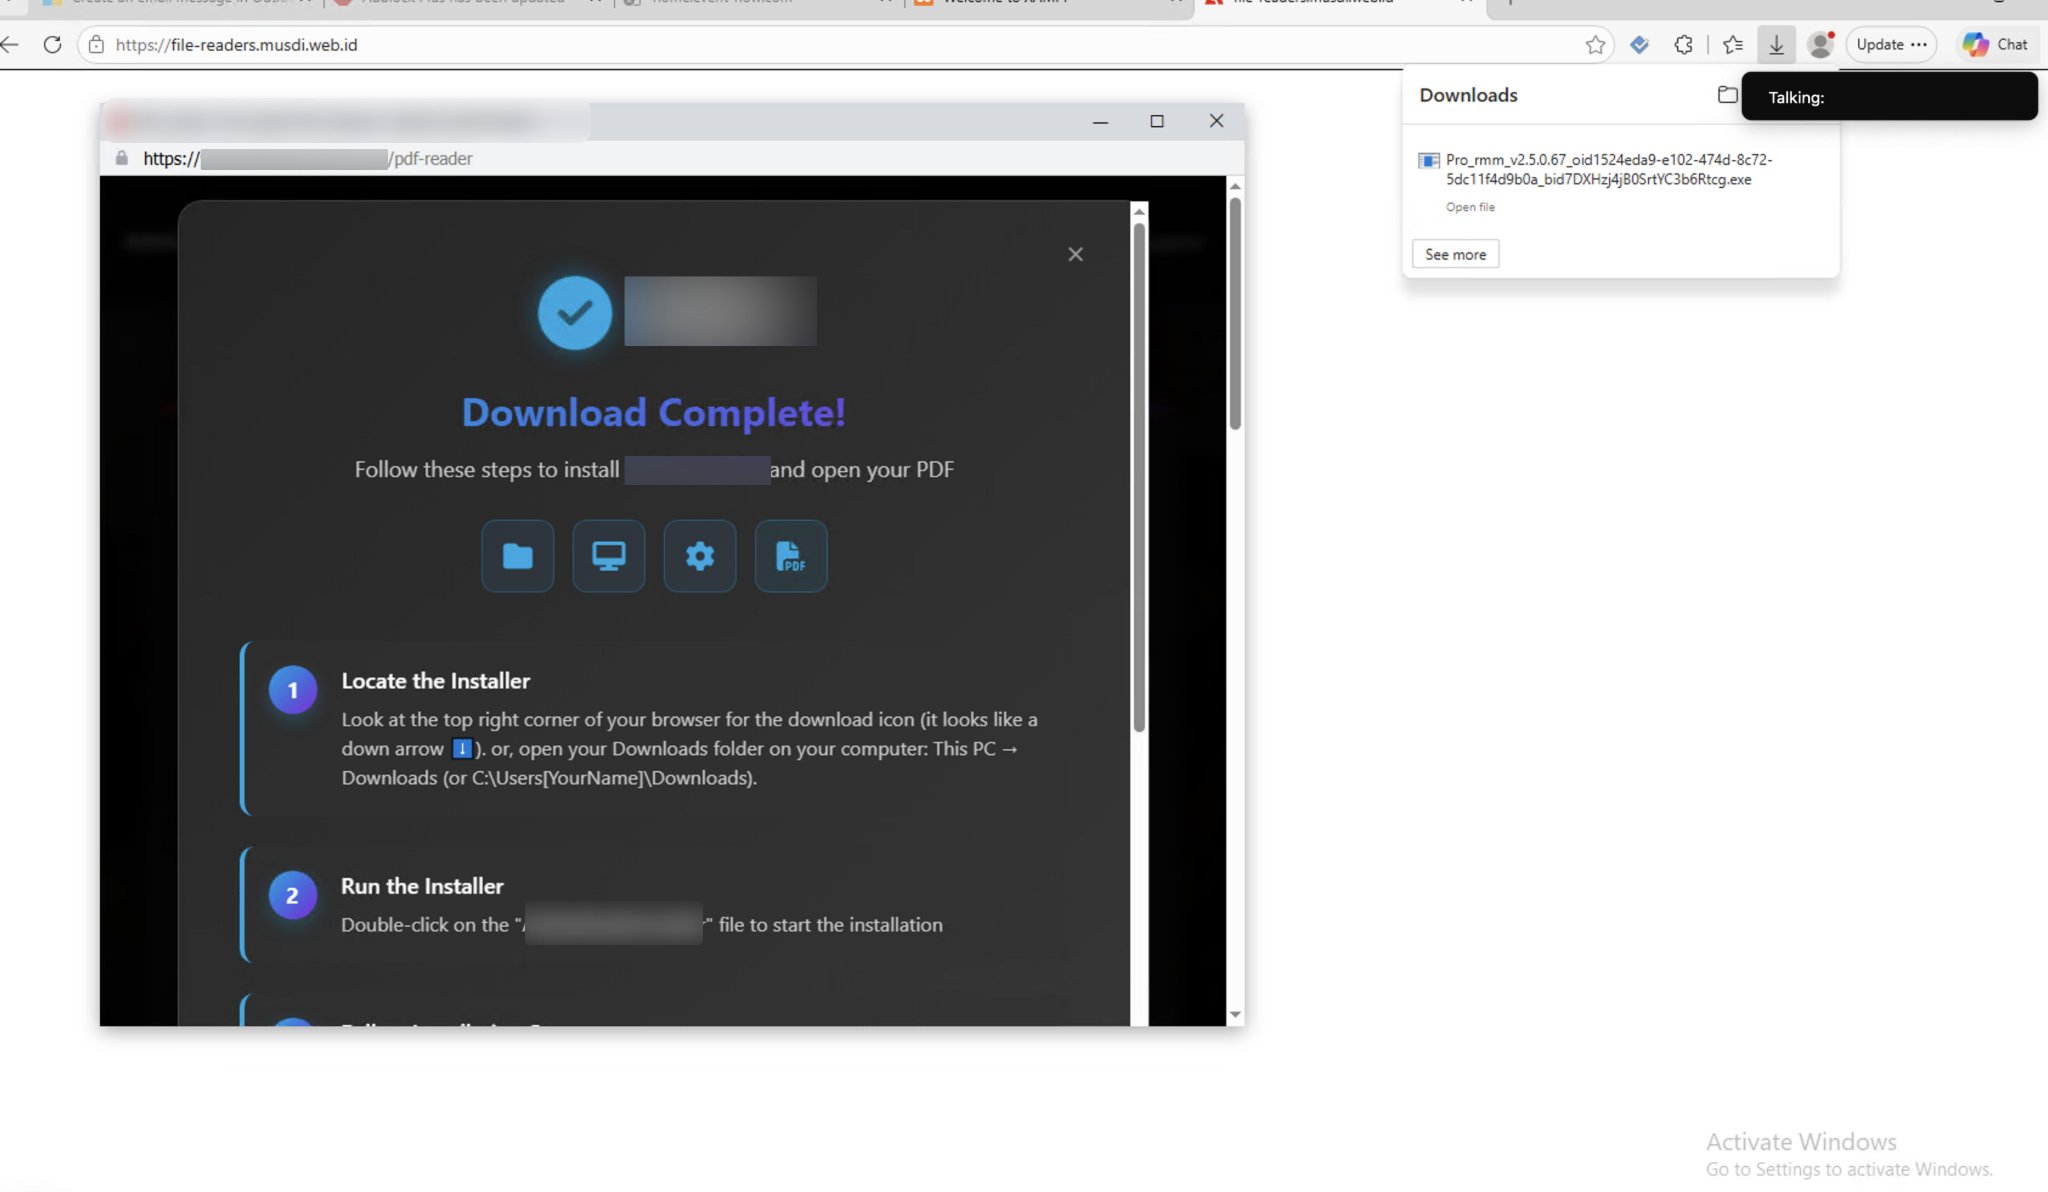2048x1192 pixels.
Task: Open downloads folder icon in Downloads panel
Action: (1727, 95)
